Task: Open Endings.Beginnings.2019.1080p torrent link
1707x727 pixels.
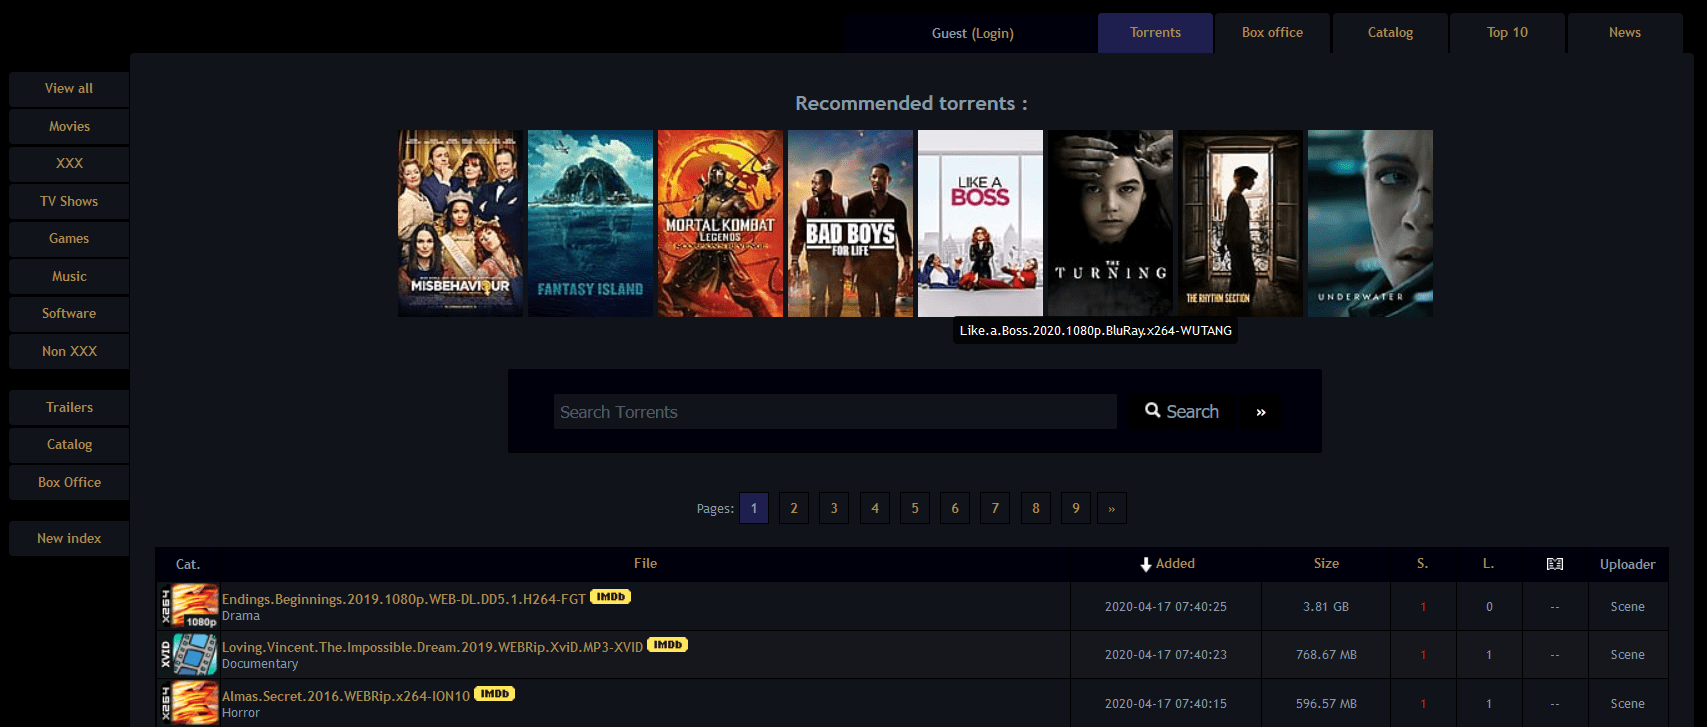Action: click(403, 599)
